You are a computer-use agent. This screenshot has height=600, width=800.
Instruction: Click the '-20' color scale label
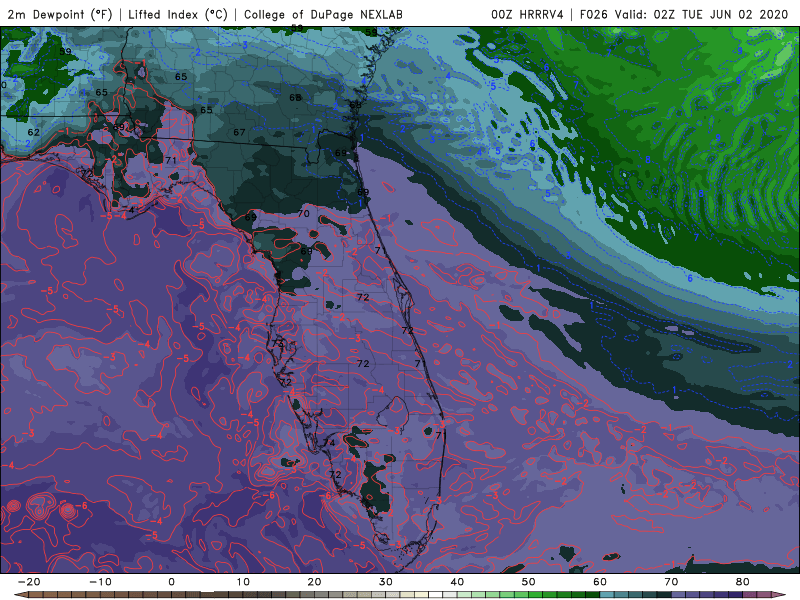tap(29, 582)
